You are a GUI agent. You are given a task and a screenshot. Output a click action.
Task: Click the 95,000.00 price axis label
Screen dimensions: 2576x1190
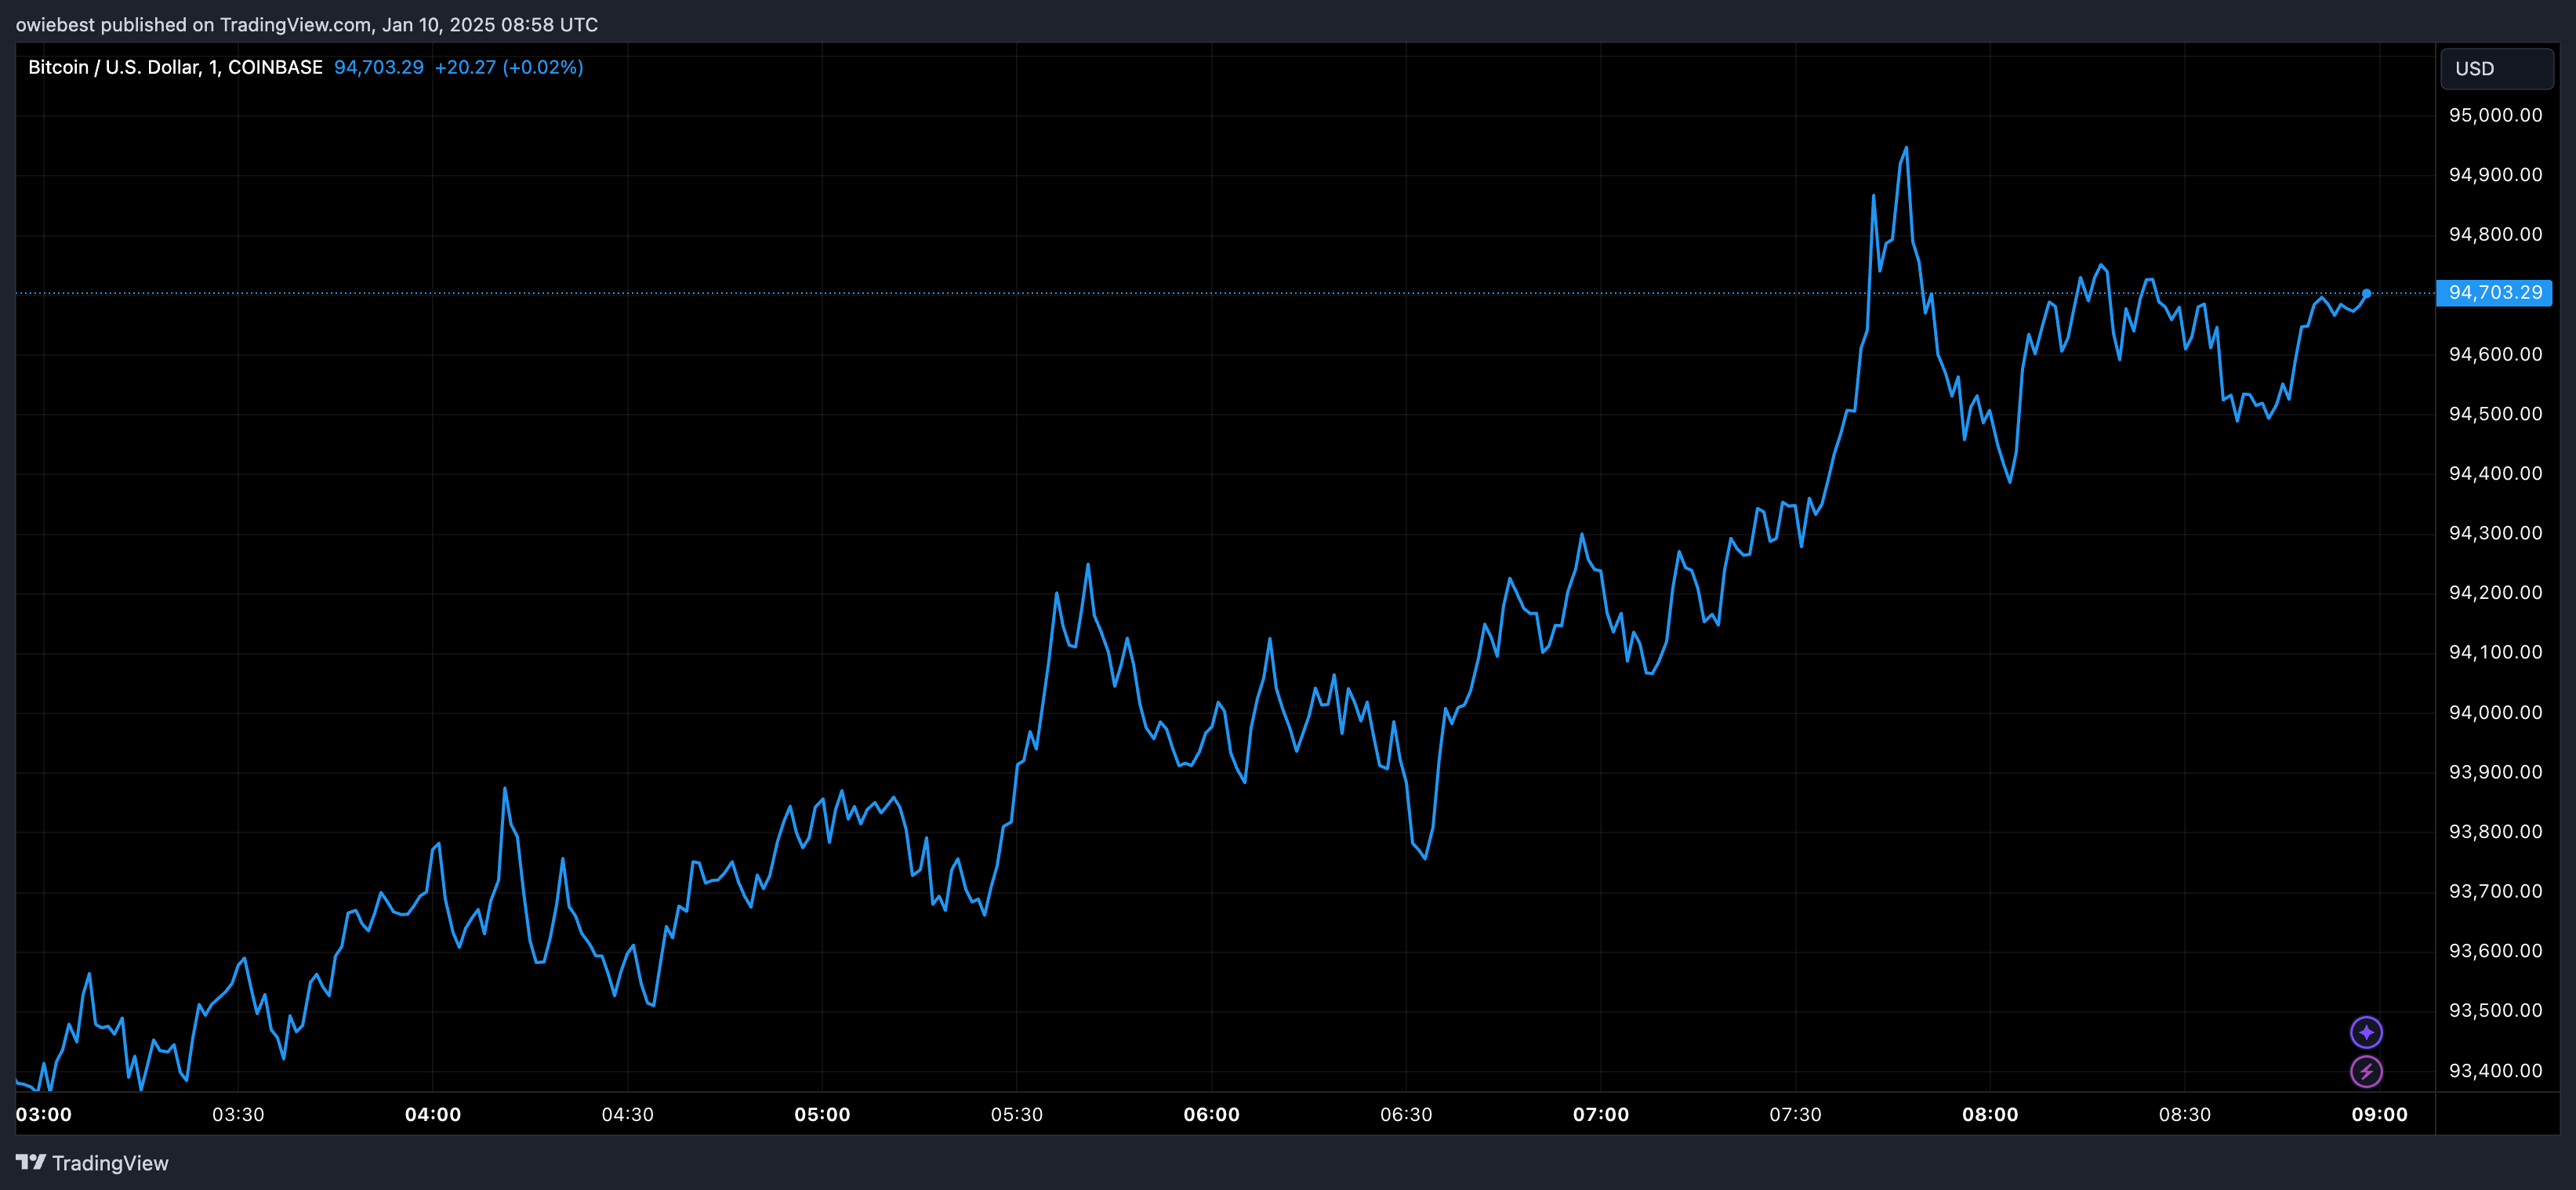[x=2495, y=115]
